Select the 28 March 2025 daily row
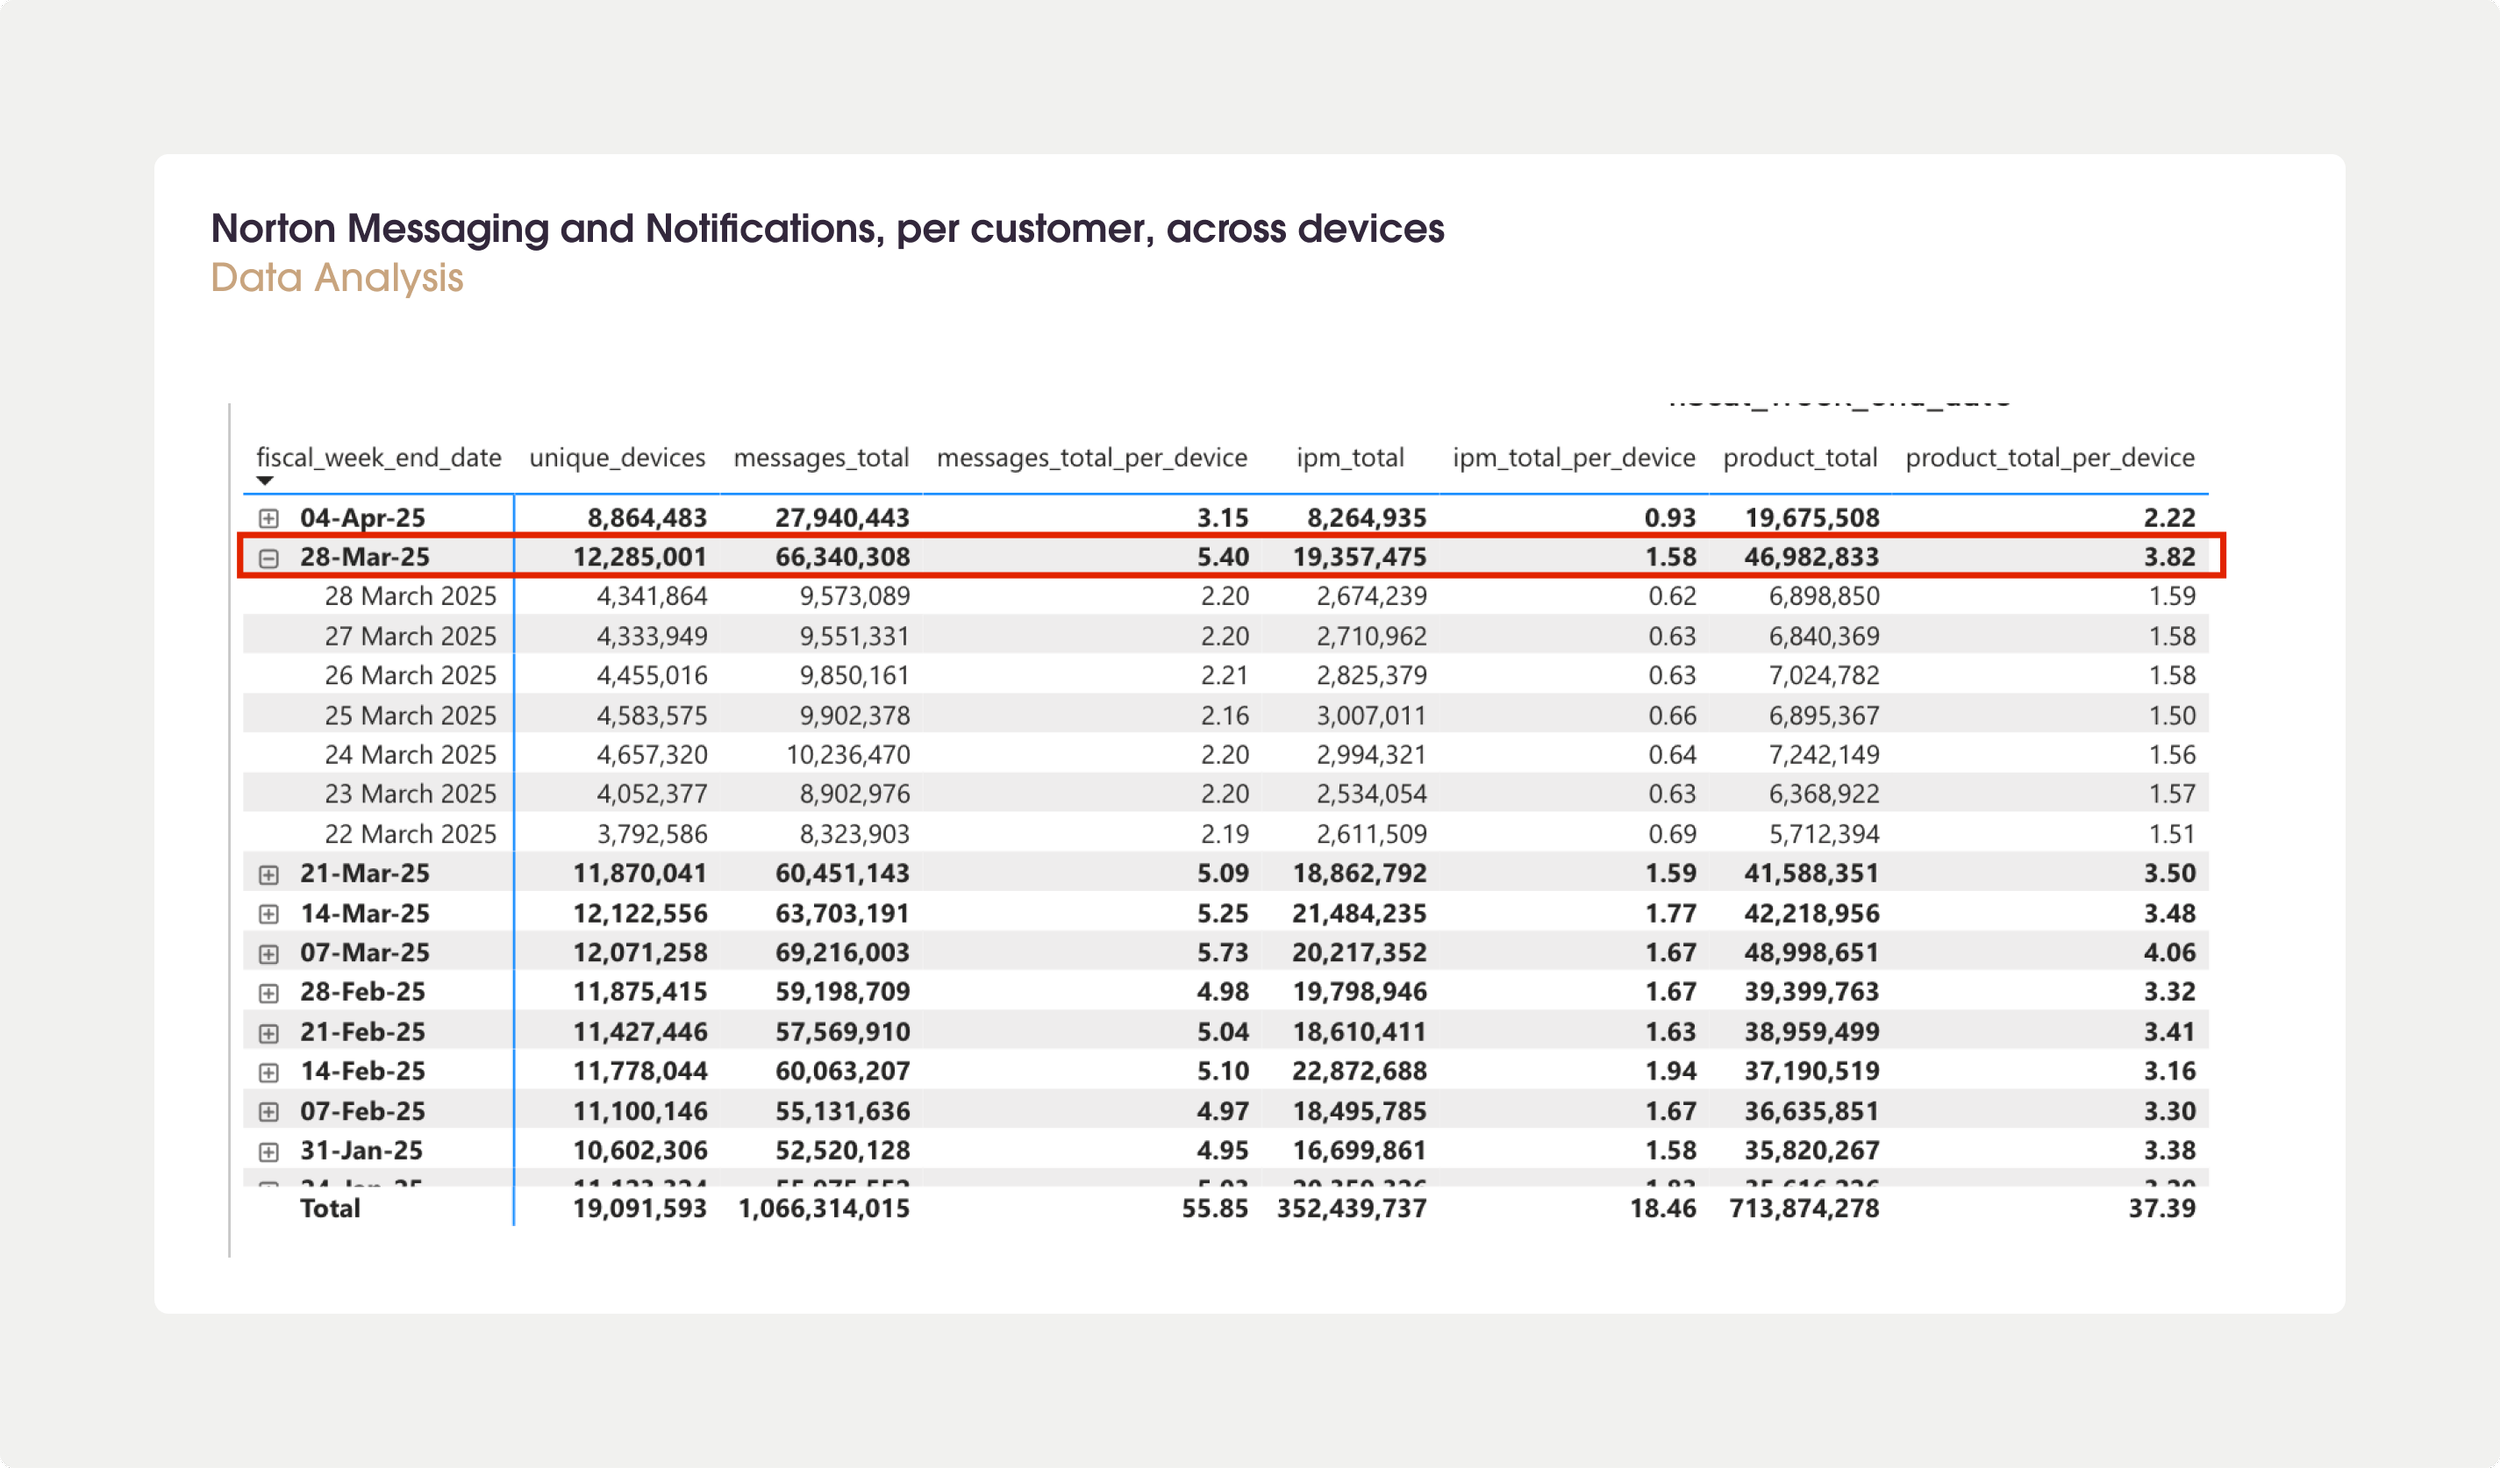This screenshot has height=1468, width=2500. 410,597
